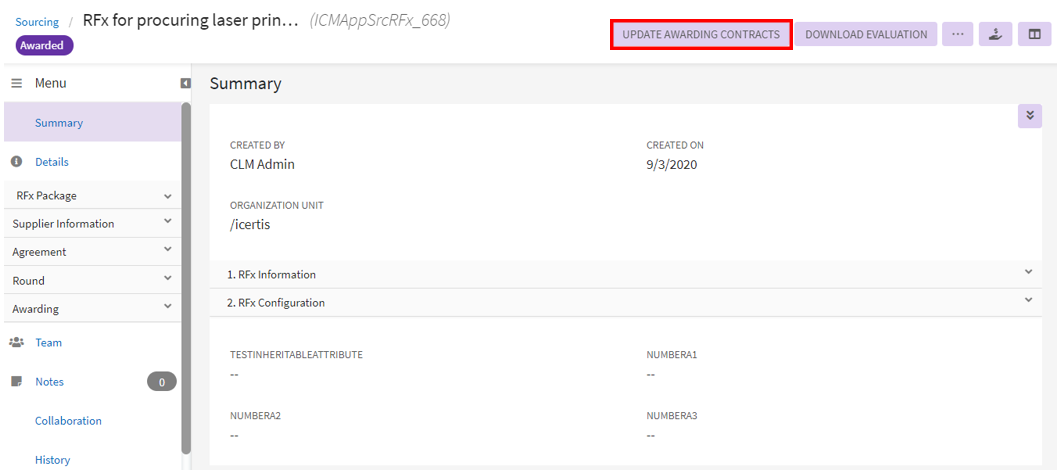Click the Team people icon
The width and height of the screenshot is (1060, 473).
16,343
